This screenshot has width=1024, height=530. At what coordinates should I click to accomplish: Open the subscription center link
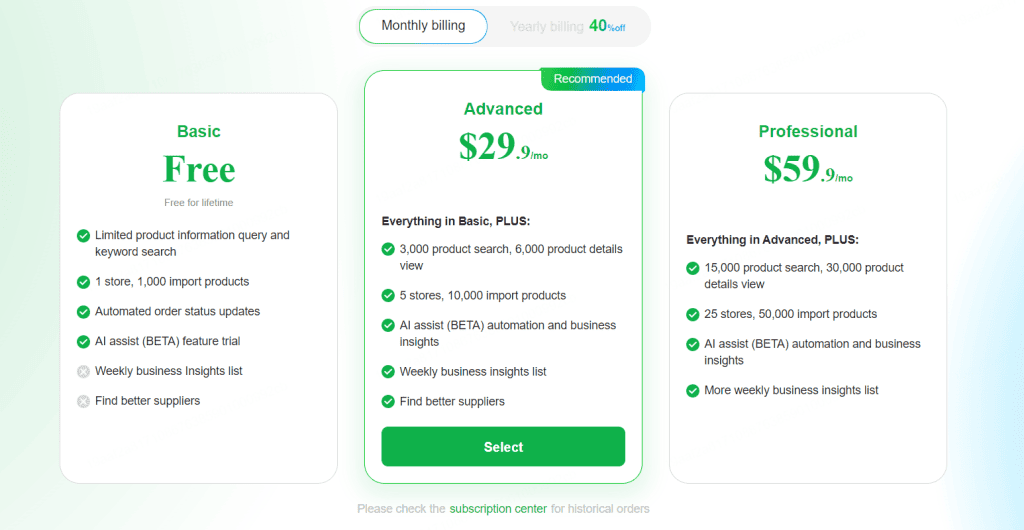(x=498, y=508)
